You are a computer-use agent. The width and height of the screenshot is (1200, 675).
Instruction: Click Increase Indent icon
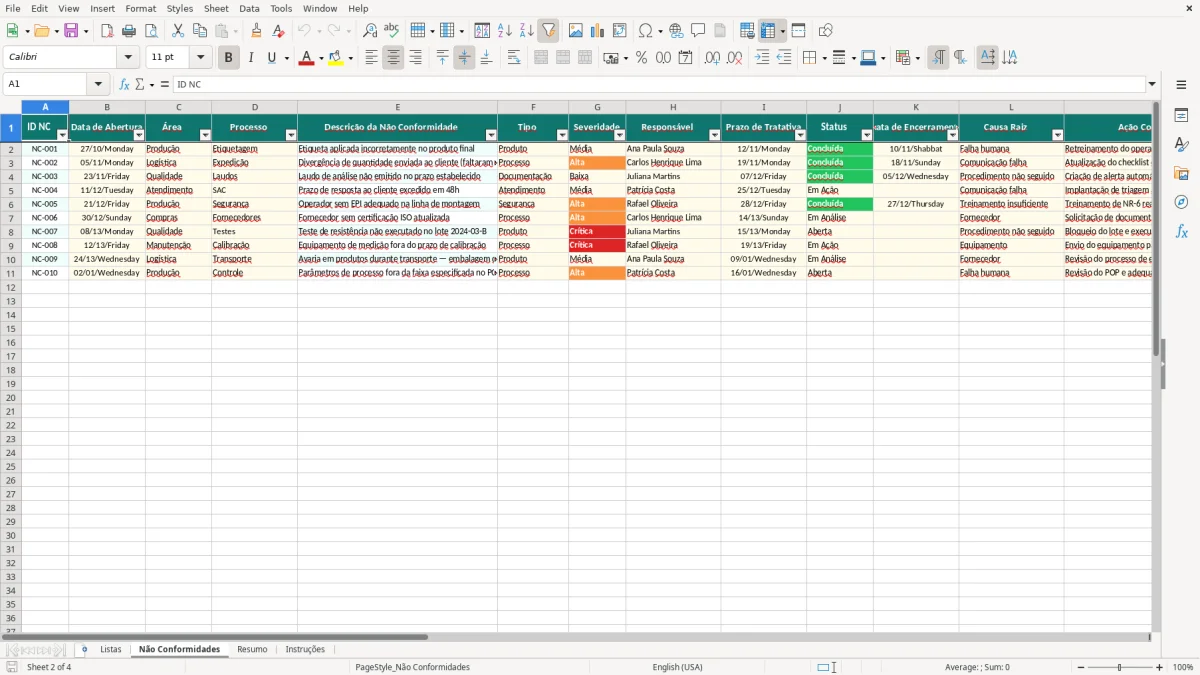762,58
